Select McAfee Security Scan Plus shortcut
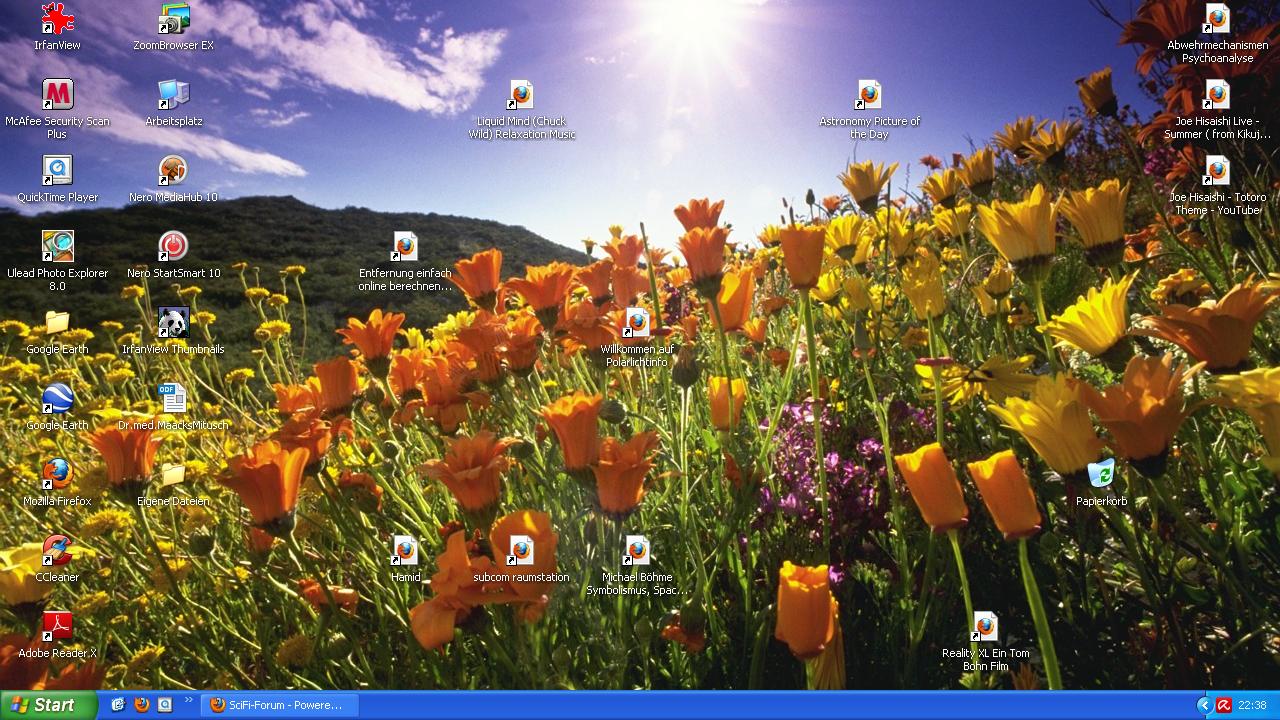1280x720 pixels. coord(57,96)
